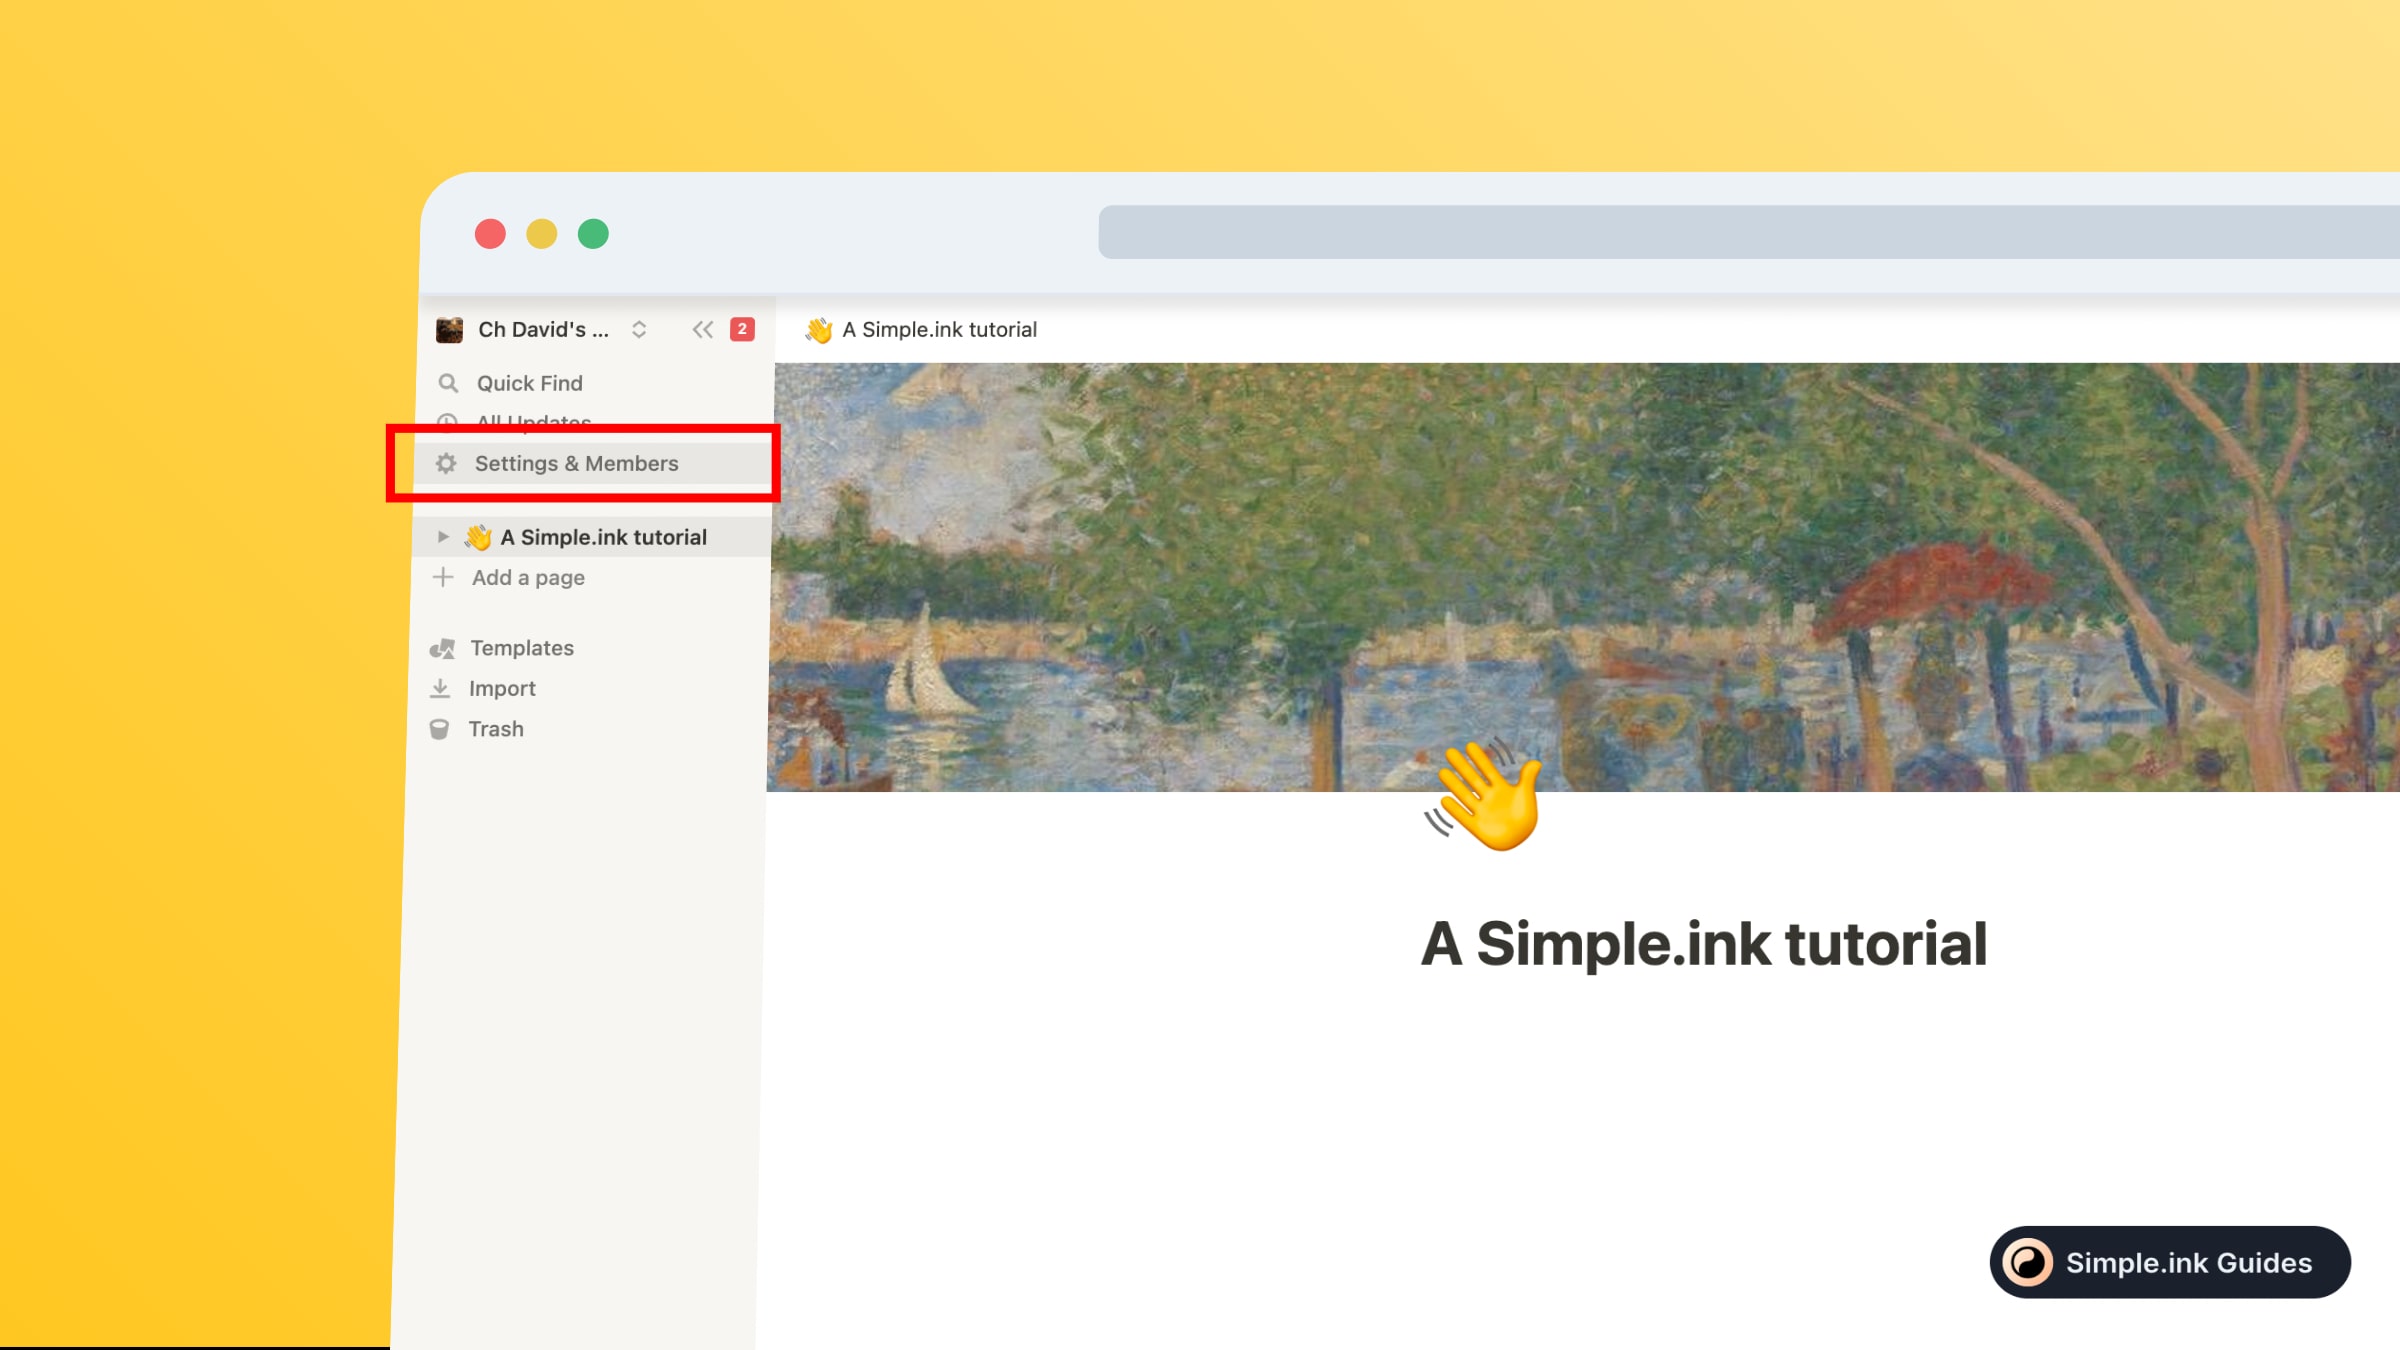Click the Quick Find magnifier icon
The image size is (2400, 1350).
tap(448, 383)
